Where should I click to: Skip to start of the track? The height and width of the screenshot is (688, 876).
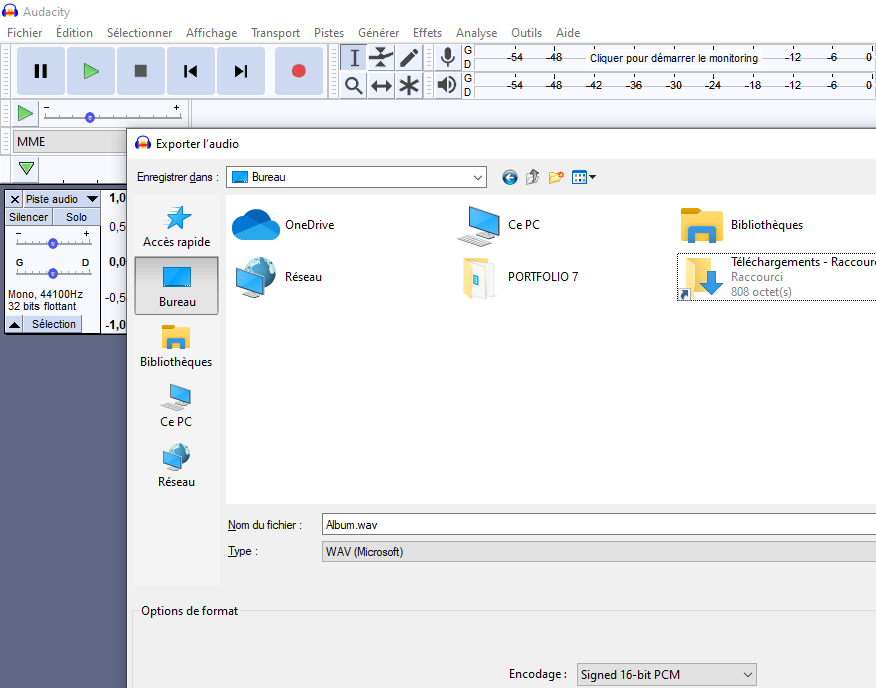191,71
